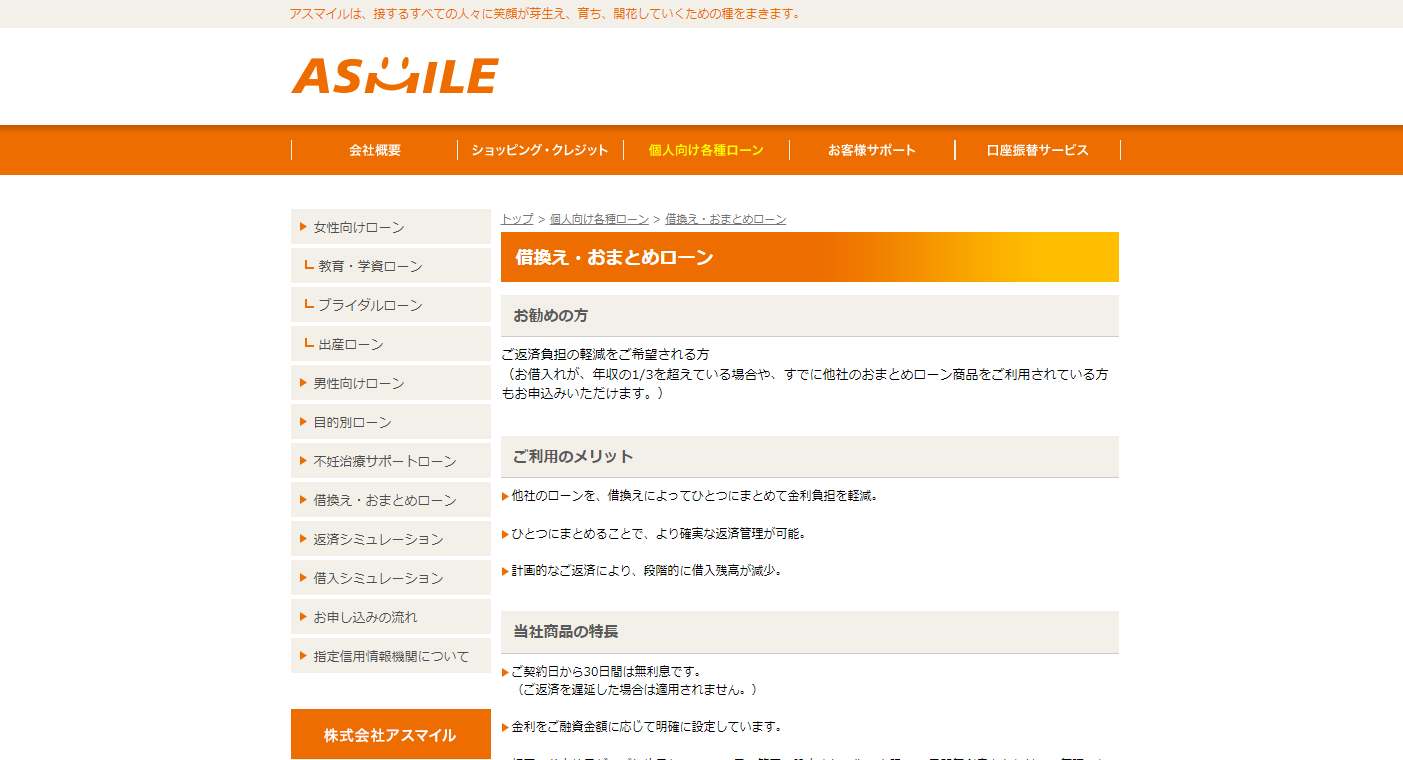Image resolution: width=1403 pixels, height=760 pixels.
Task: Go to お客様サポート navigation item
Action: coord(872,150)
